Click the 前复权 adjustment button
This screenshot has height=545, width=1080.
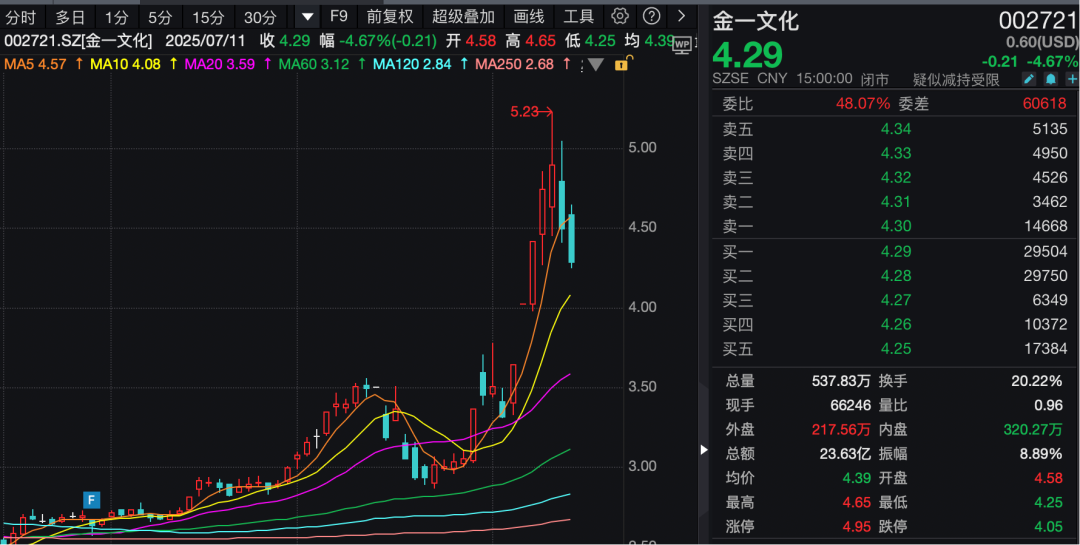click(x=389, y=16)
